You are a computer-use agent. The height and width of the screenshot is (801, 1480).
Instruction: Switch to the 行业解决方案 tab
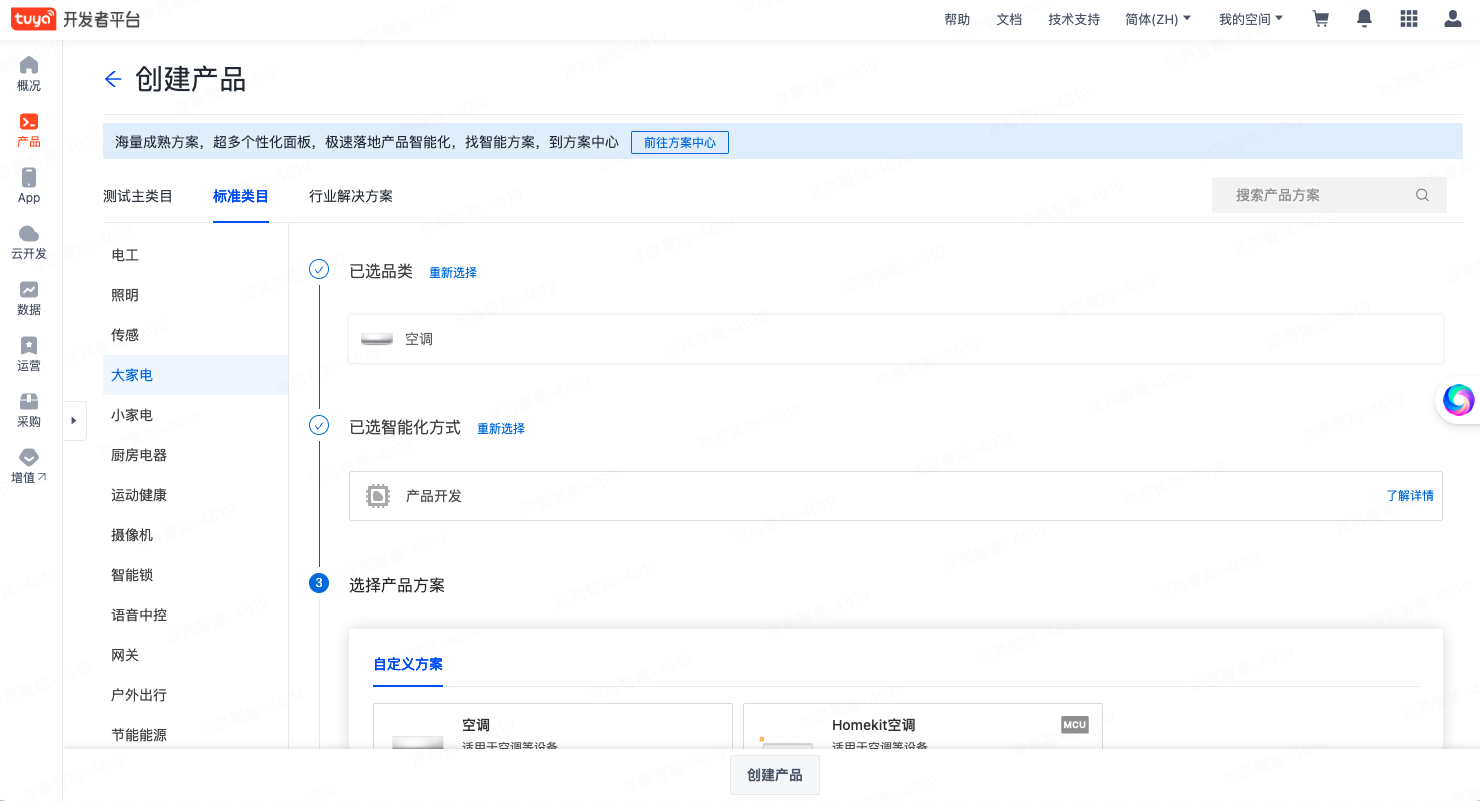[351, 196]
